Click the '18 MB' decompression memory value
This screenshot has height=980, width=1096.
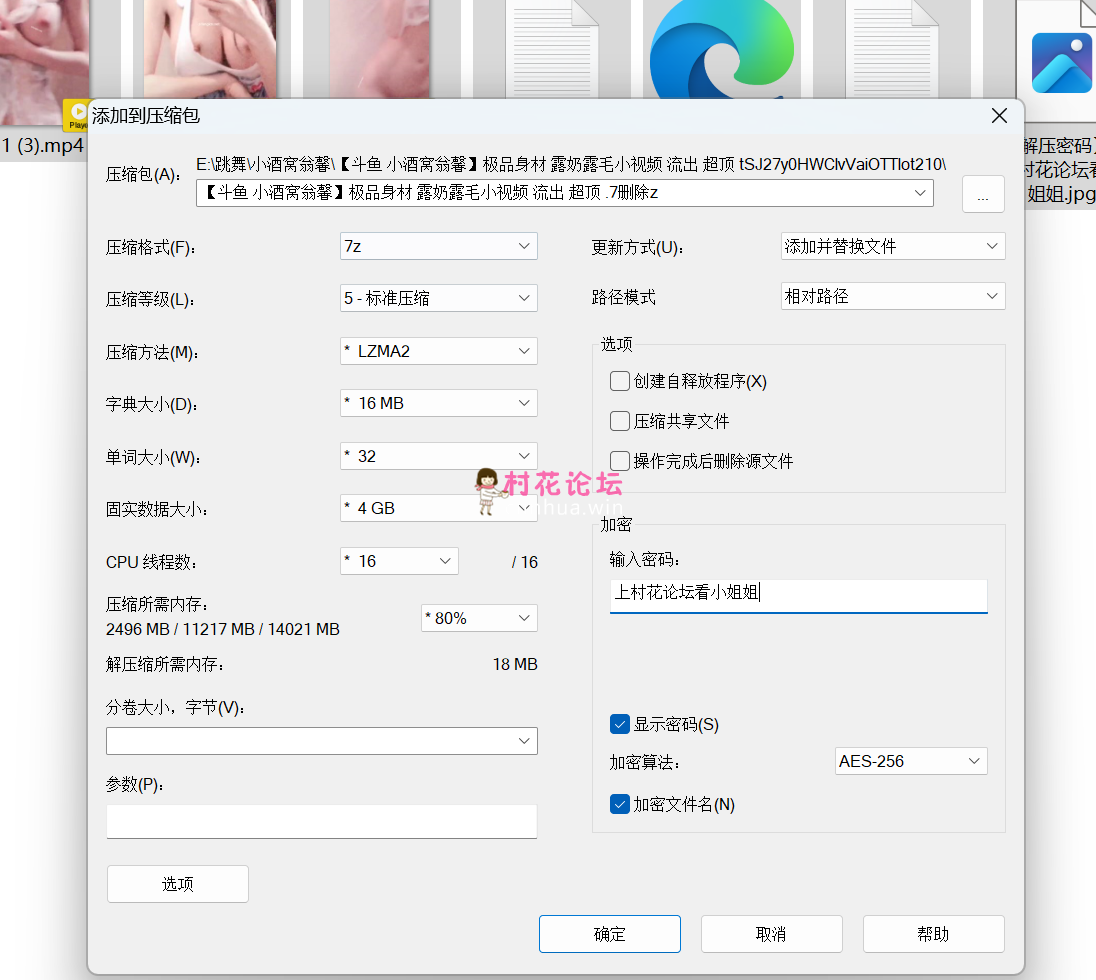click(515, 664)
